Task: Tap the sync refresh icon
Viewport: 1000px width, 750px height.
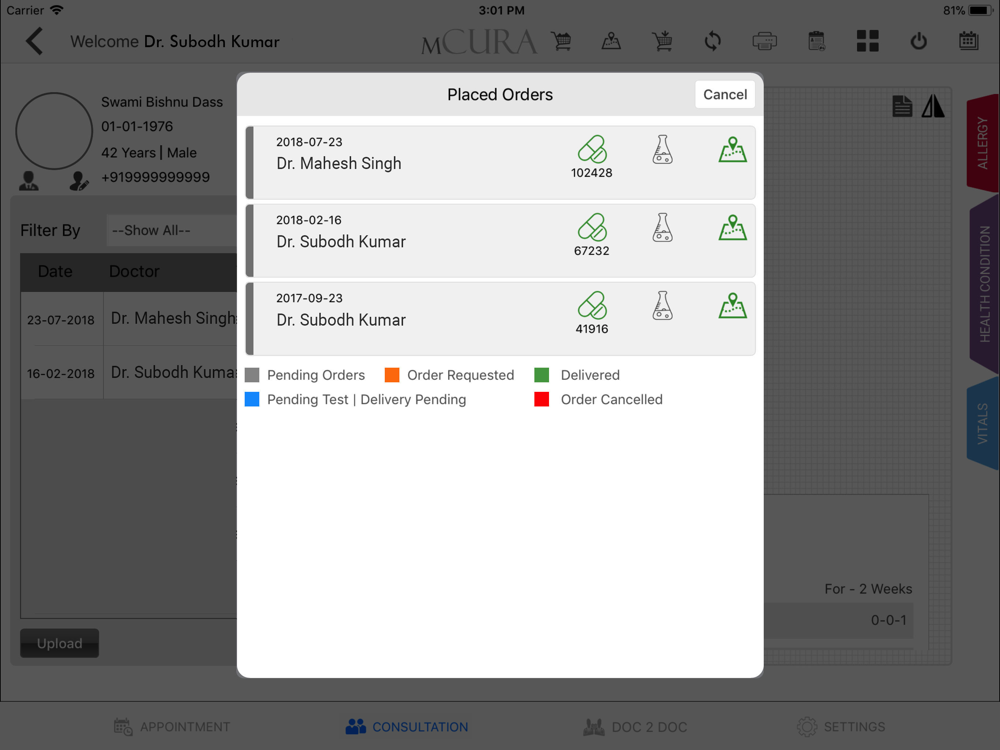Action: (713, 41)
